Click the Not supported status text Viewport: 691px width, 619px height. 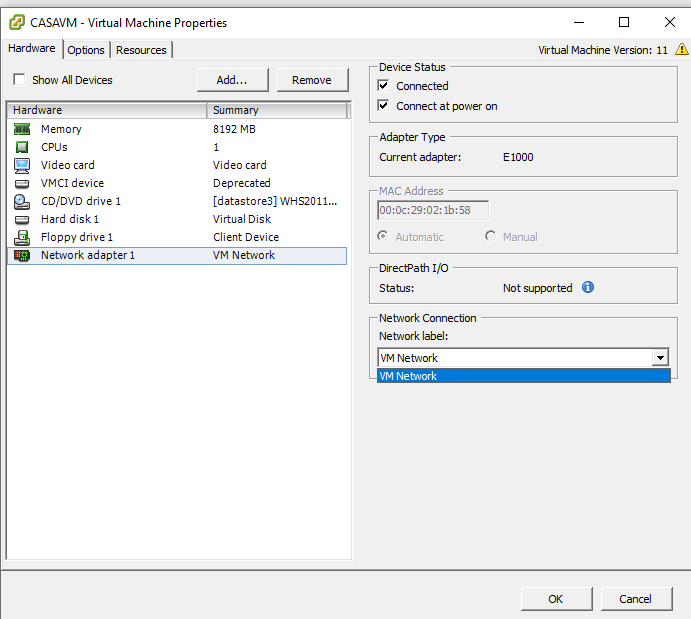tap(538, 288)
